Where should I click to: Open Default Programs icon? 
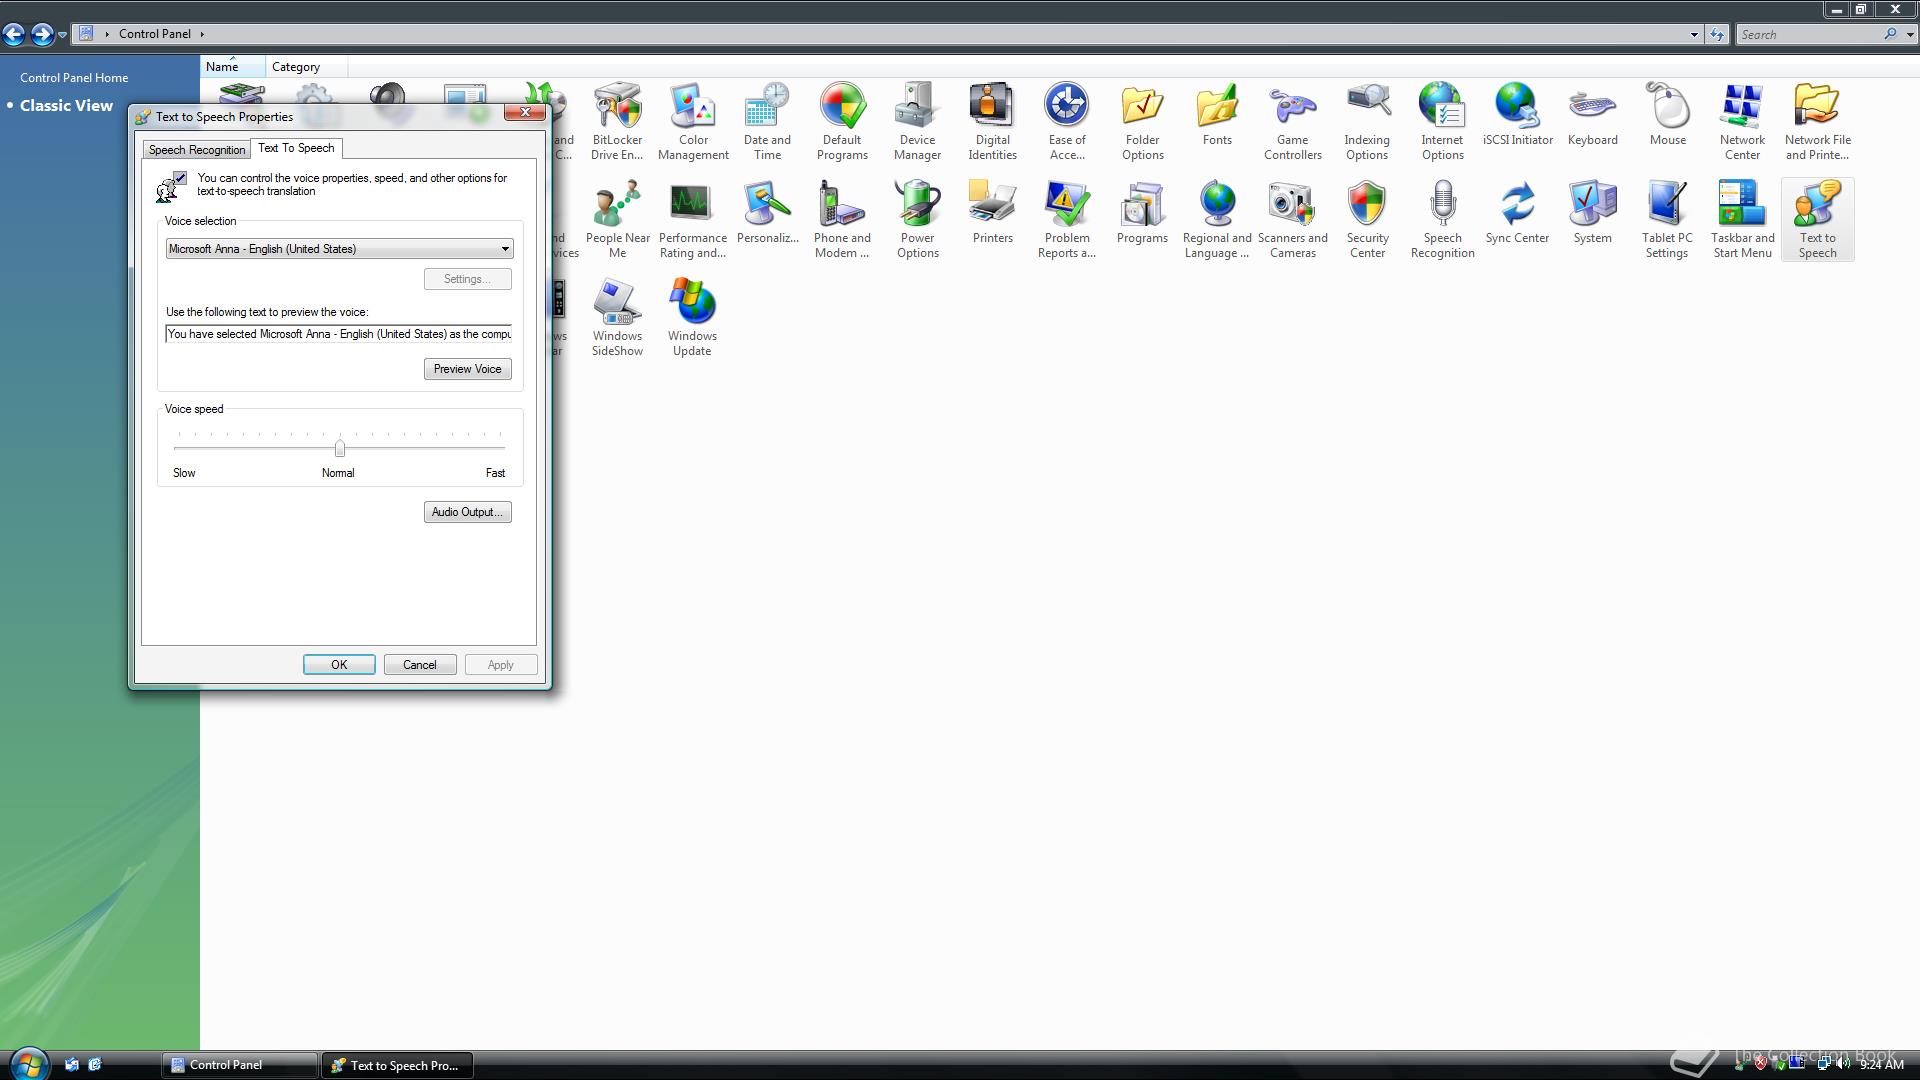point(842,121)
